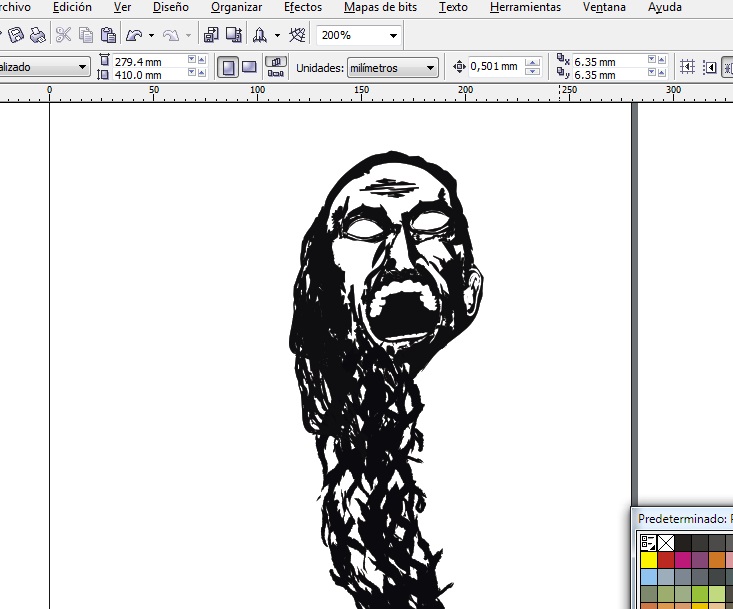Screen dimensions: 733x609
Task: Click the duplicate distance x icon
Action: [x=563, y=59]
